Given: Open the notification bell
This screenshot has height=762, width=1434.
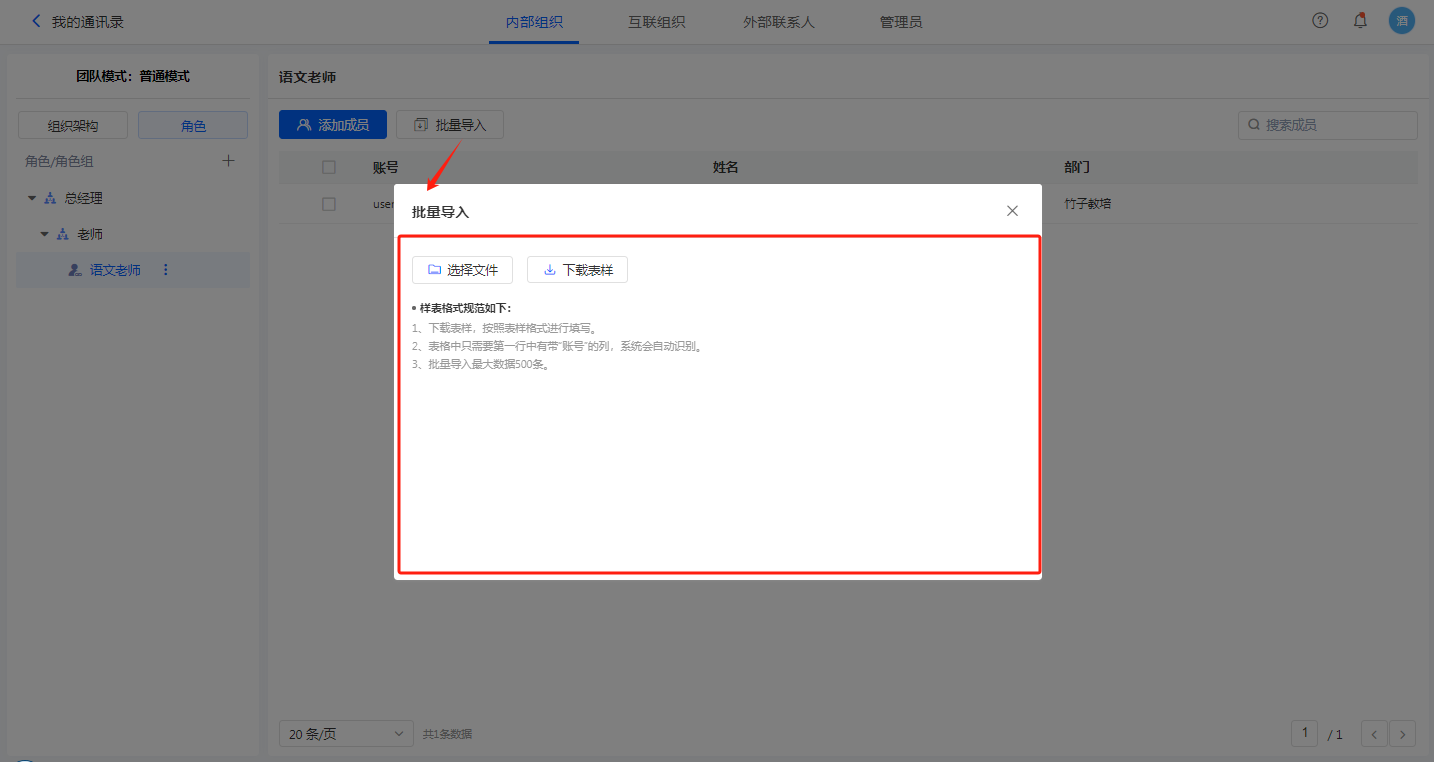Looking at the screenshot, I should (1360, 21).
